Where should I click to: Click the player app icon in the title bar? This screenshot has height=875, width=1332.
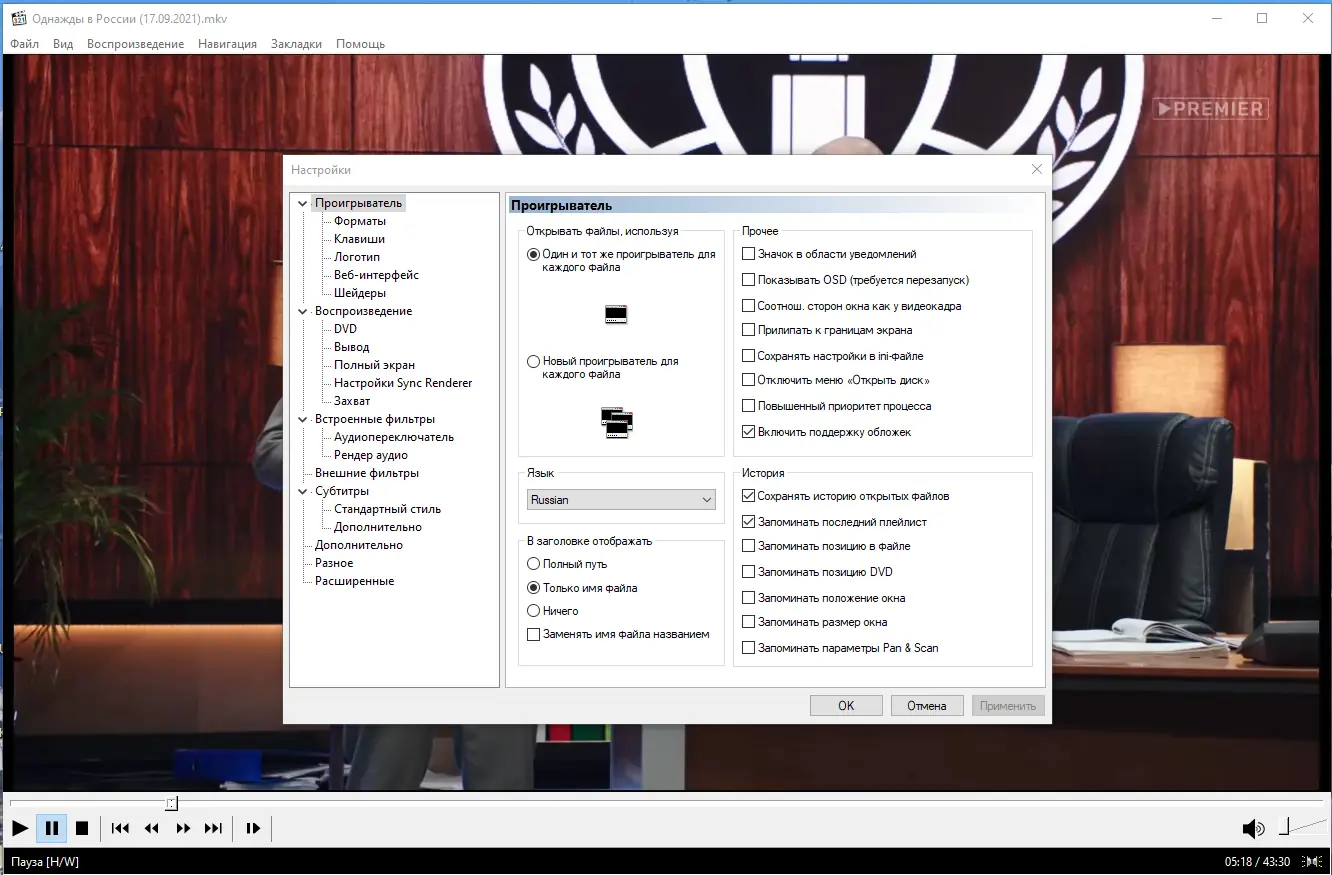[18, 18]
